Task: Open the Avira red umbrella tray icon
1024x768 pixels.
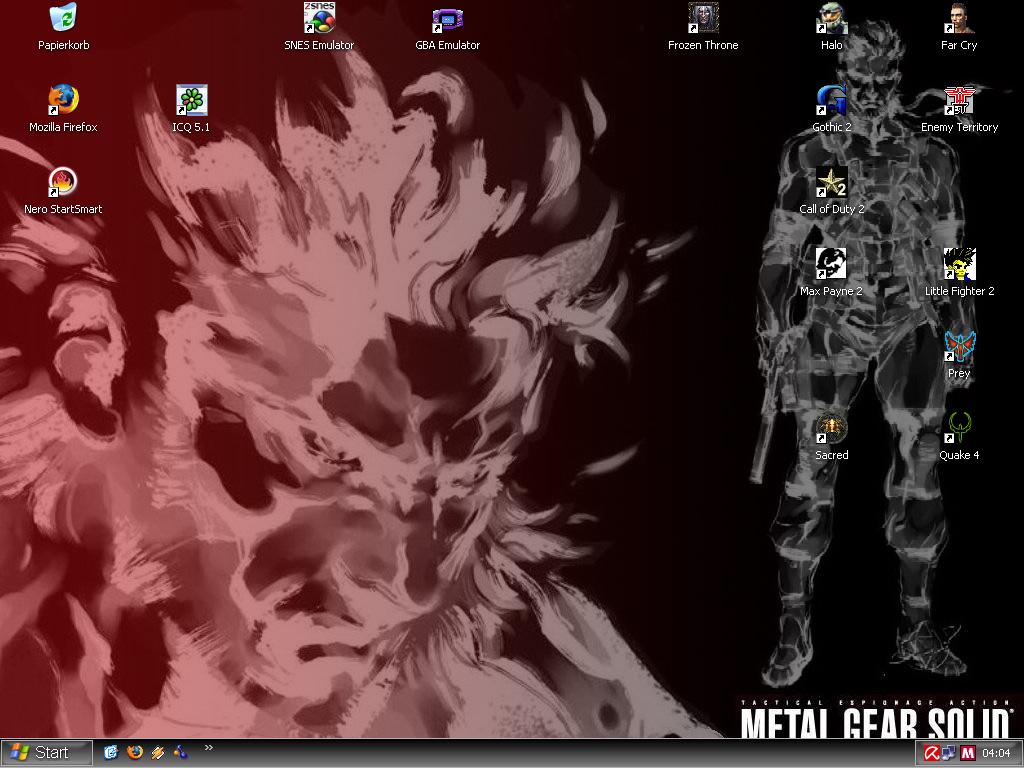Action: click(932, 753)
